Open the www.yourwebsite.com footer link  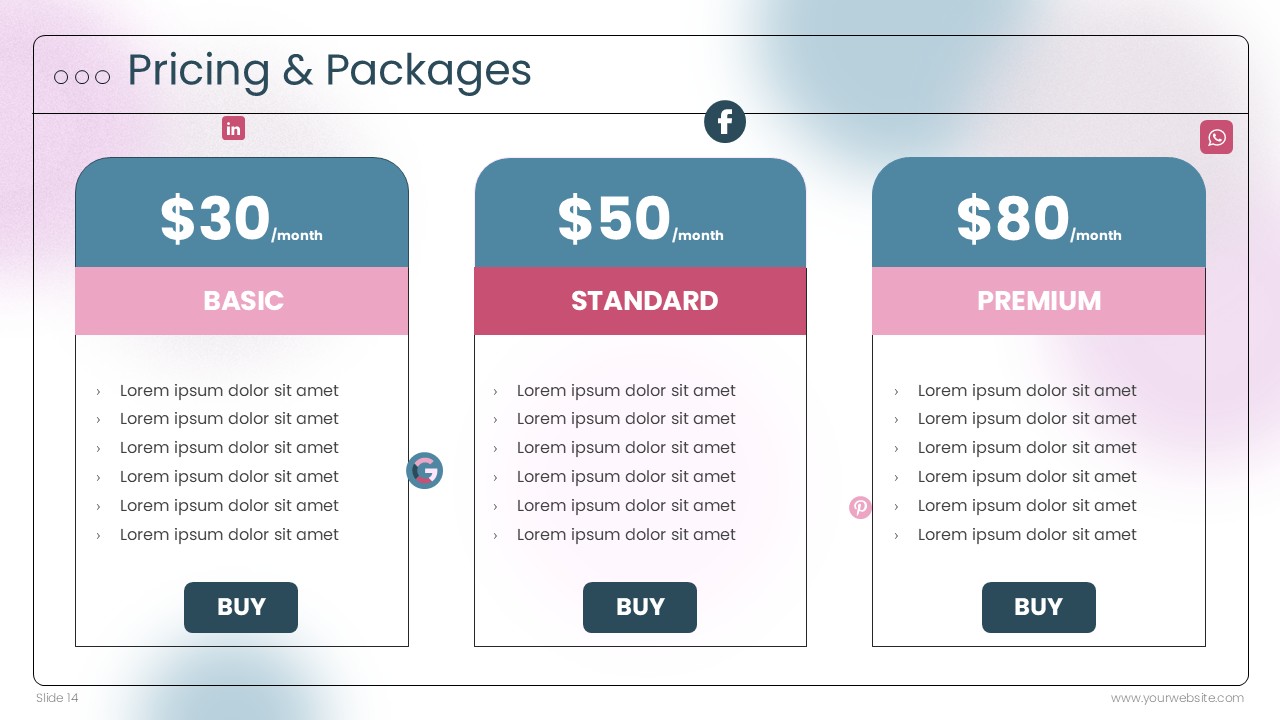click(x=1177, y=698)
